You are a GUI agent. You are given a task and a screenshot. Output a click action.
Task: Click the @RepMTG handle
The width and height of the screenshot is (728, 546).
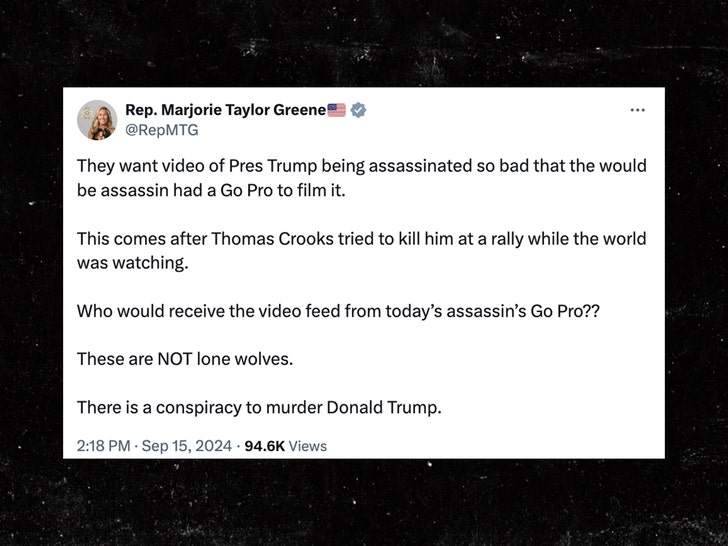click(162, 129)
